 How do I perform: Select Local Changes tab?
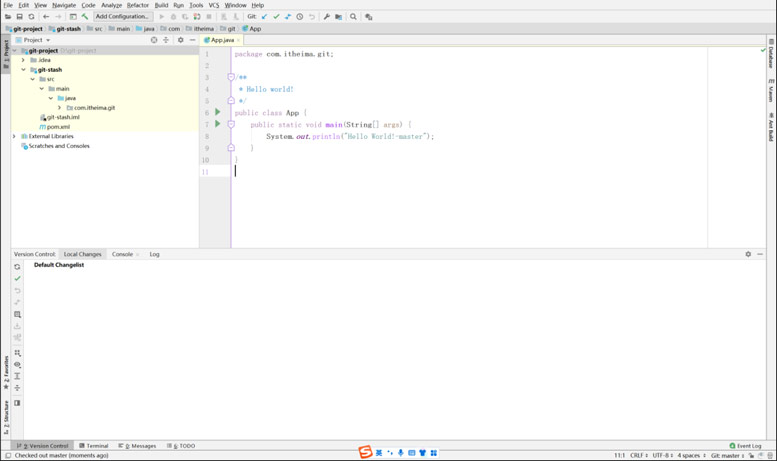point(82,254)
